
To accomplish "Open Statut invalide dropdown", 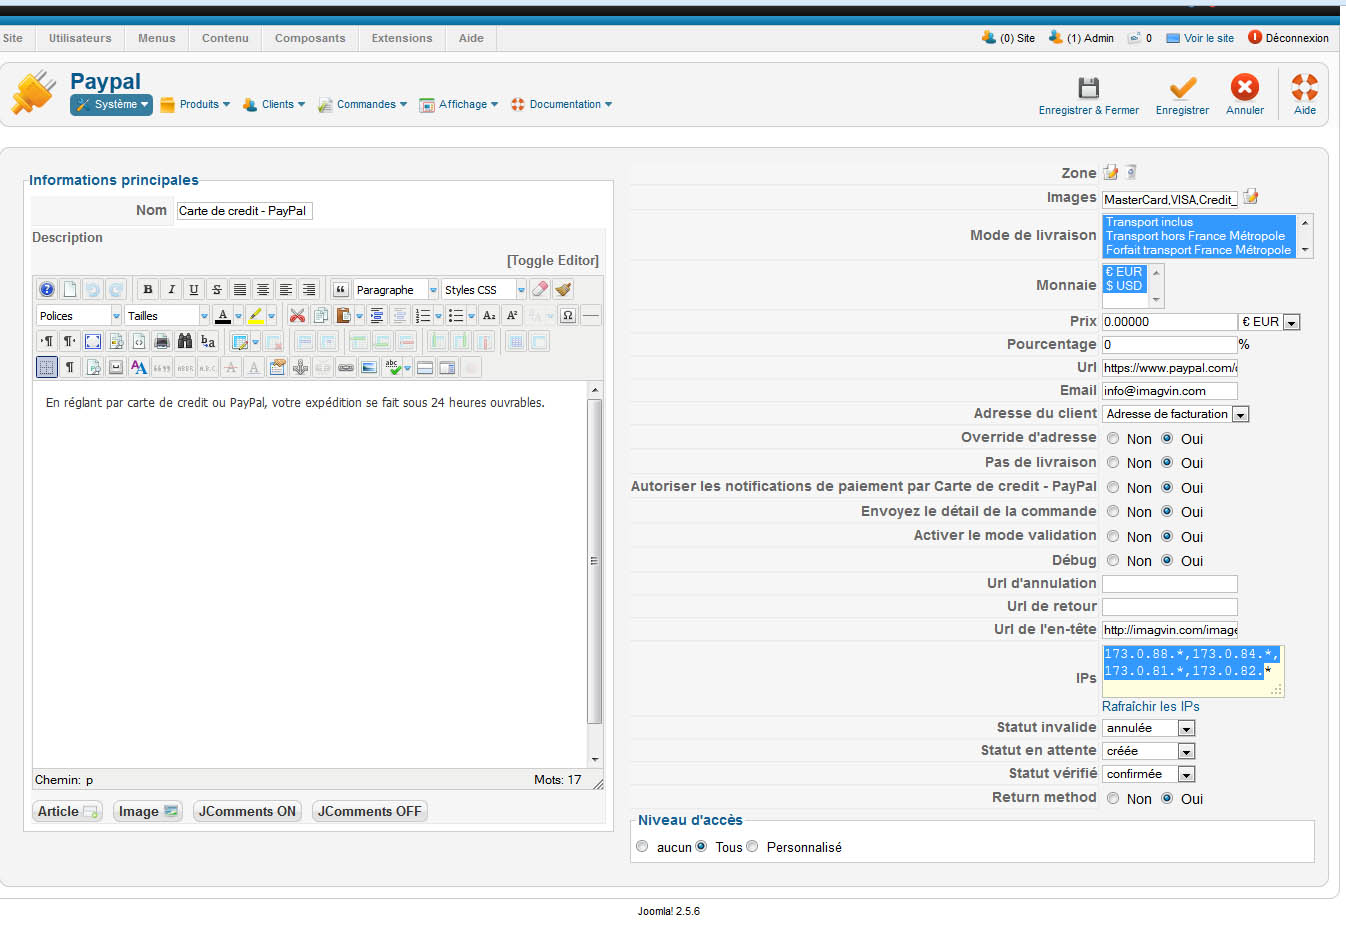I will point(1148,728).
